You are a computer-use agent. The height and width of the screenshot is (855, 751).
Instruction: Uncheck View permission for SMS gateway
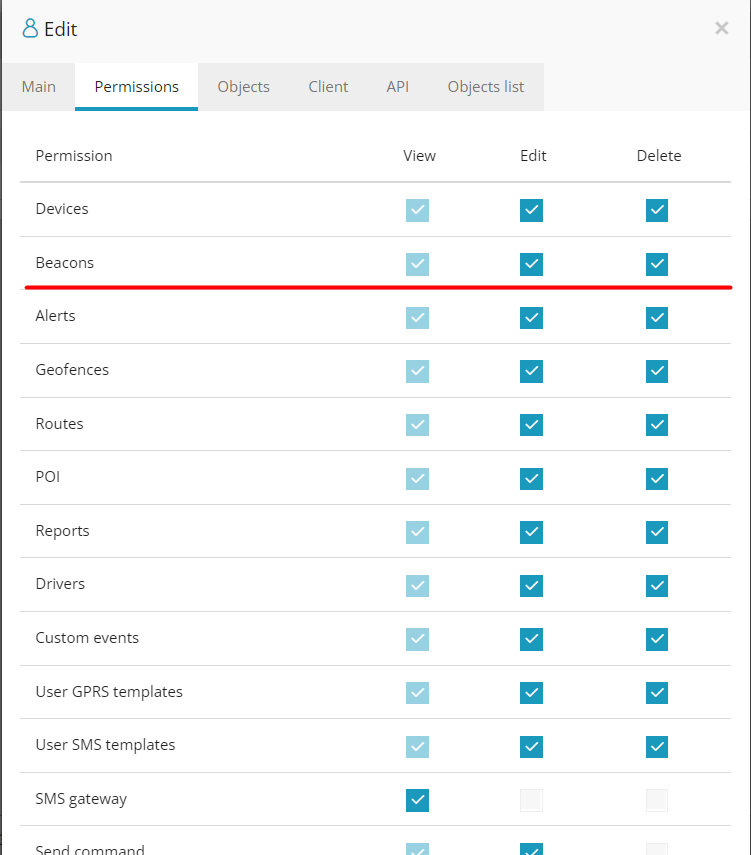(417, 800)
